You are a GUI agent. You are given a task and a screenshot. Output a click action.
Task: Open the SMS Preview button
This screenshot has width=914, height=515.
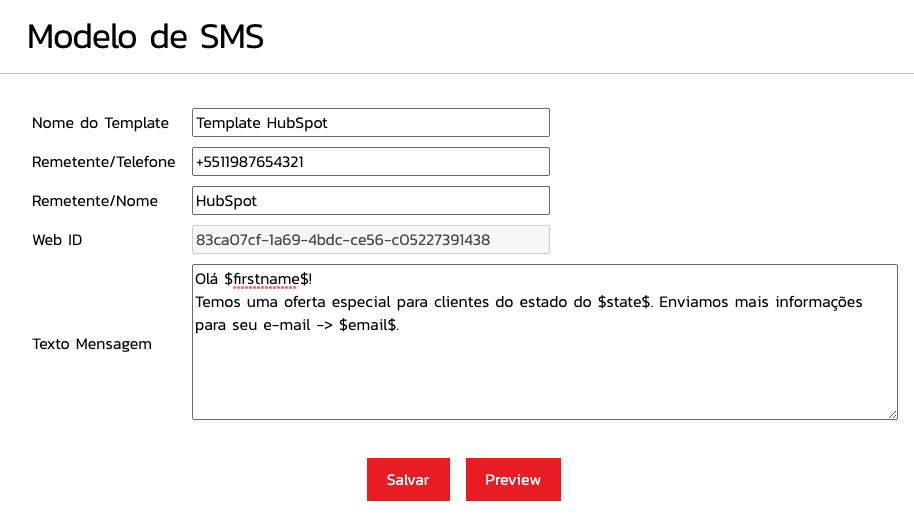point(513,479)
